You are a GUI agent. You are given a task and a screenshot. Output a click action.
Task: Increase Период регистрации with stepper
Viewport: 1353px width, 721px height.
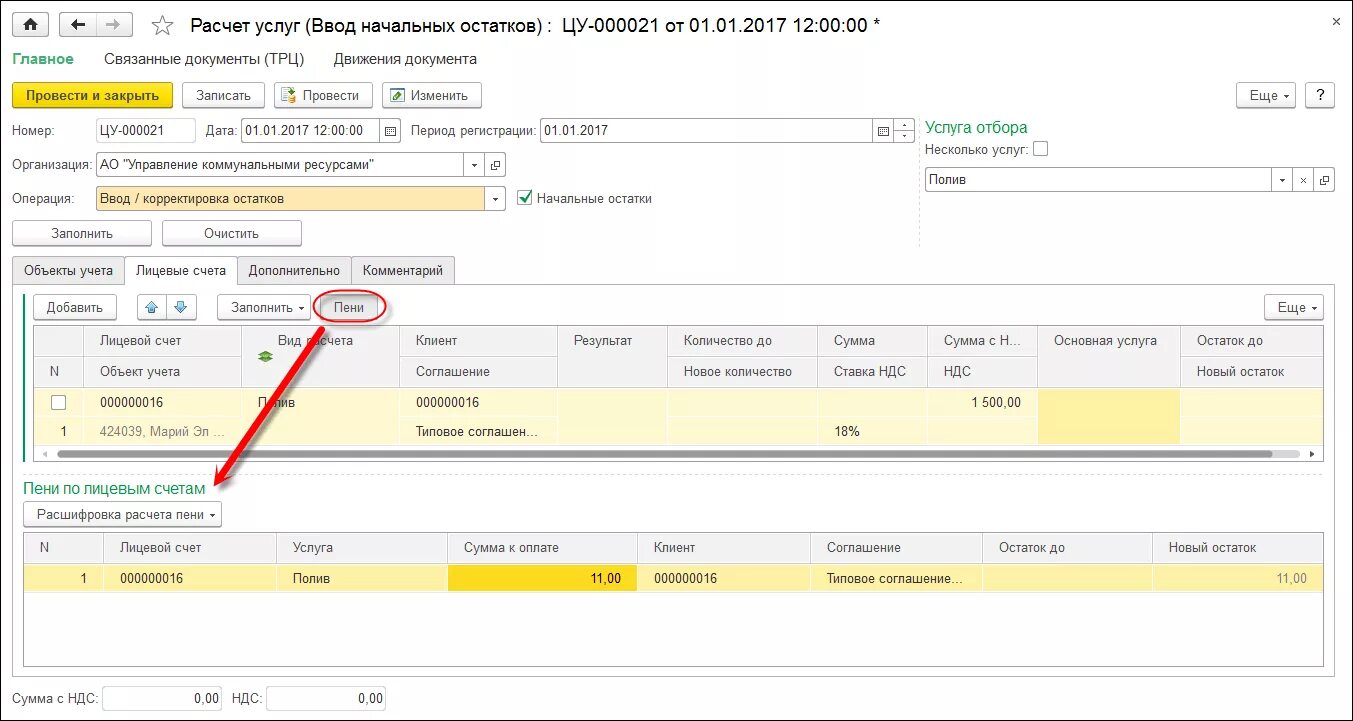coord(904,125)
